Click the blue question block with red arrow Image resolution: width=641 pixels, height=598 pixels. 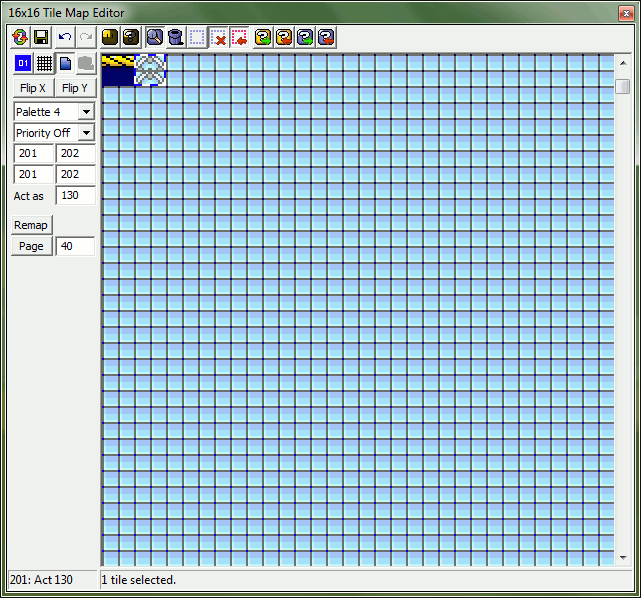pos(327,37)
